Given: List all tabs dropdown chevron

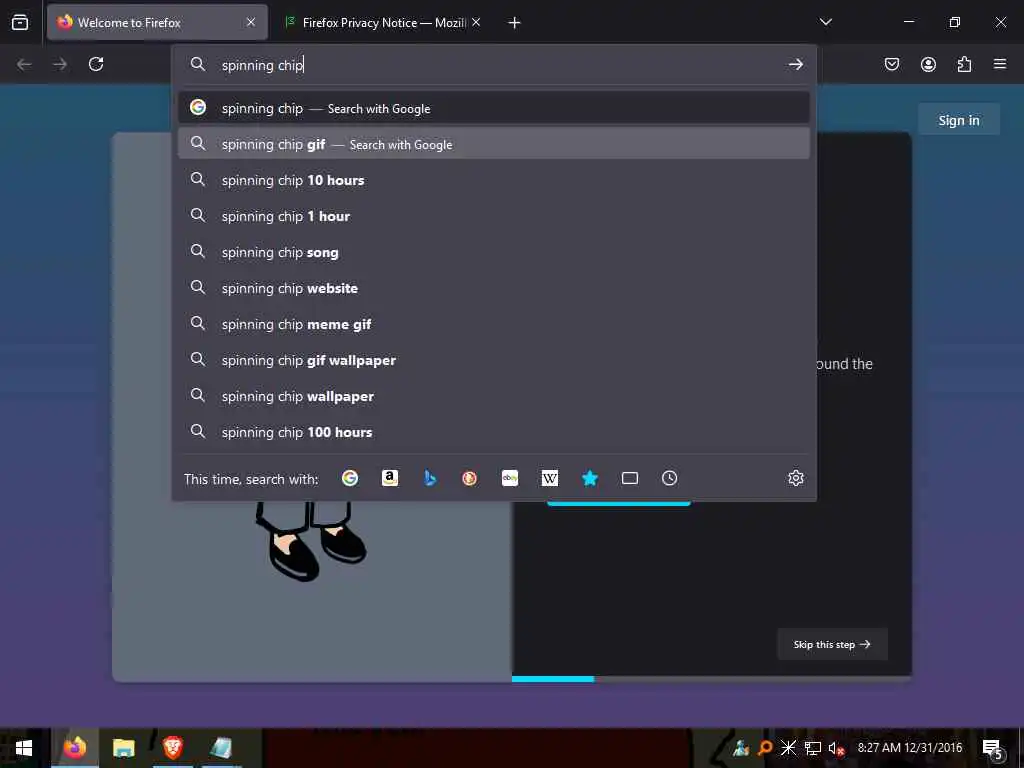Looking at the screenshot, I should 825,22.
